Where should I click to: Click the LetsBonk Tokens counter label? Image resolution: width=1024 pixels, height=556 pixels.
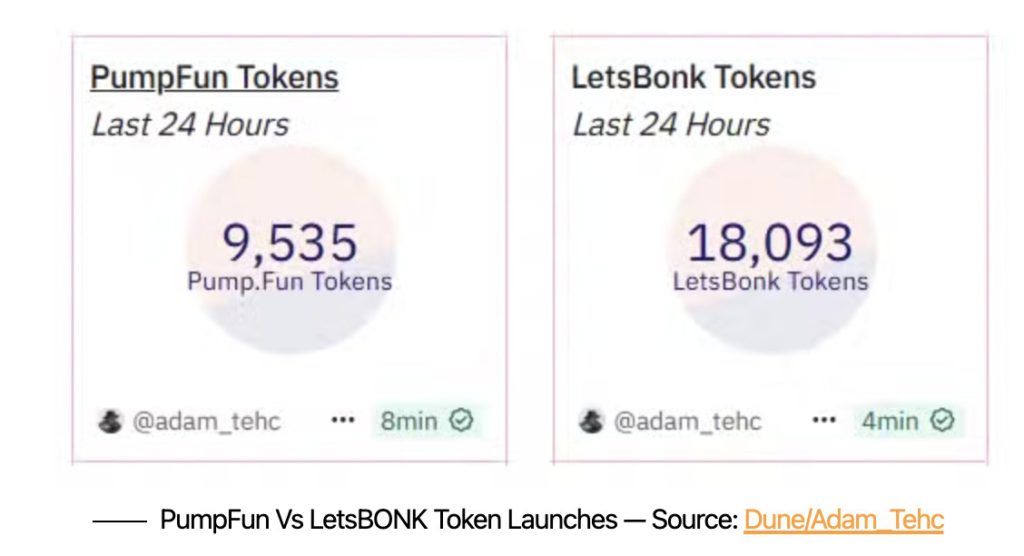click(771, 282)
